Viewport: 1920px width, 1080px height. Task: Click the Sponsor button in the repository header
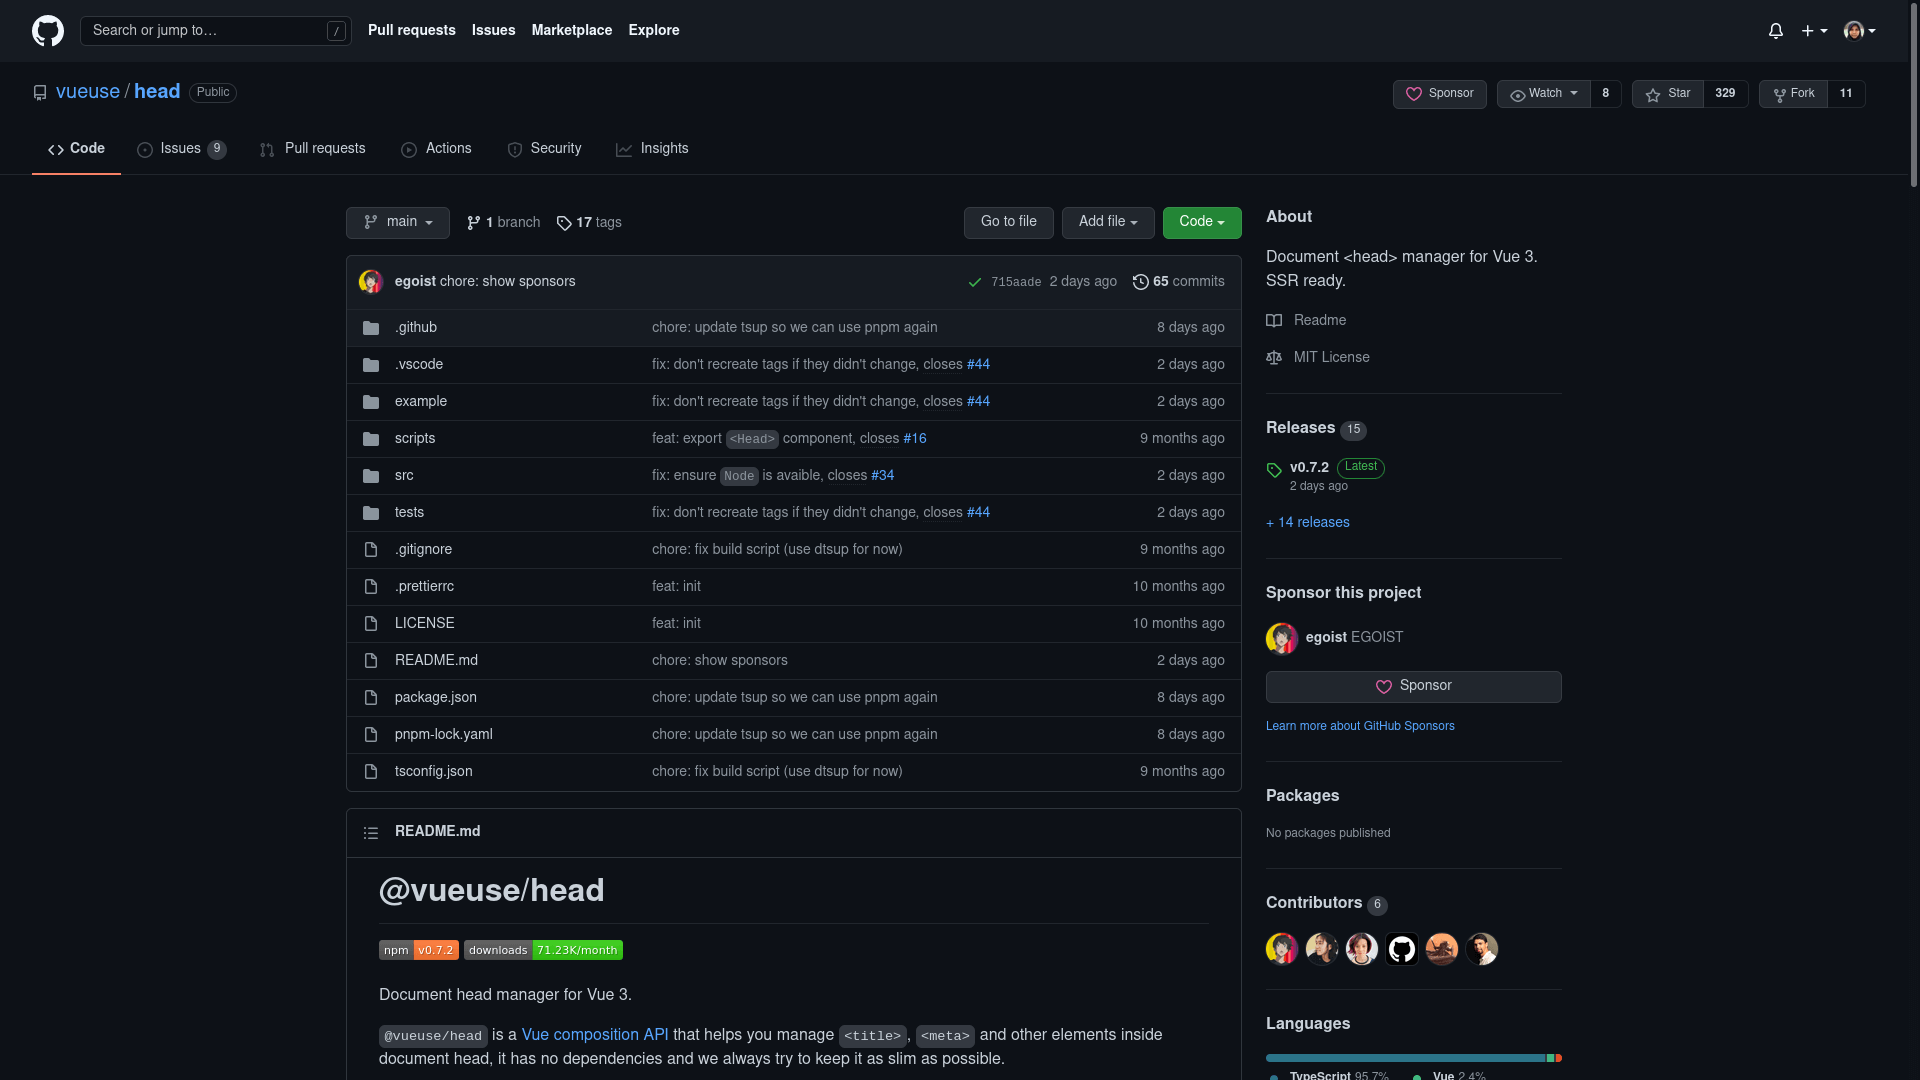point(1439,94)
